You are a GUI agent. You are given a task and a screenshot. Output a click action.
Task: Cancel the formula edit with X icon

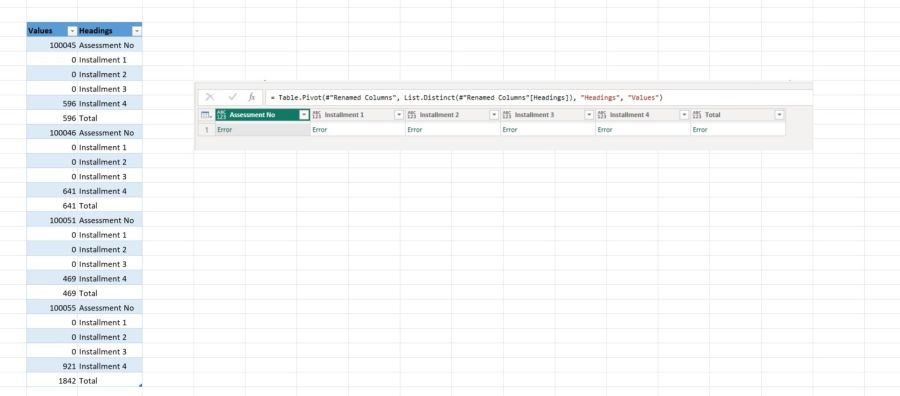point(210,98)
